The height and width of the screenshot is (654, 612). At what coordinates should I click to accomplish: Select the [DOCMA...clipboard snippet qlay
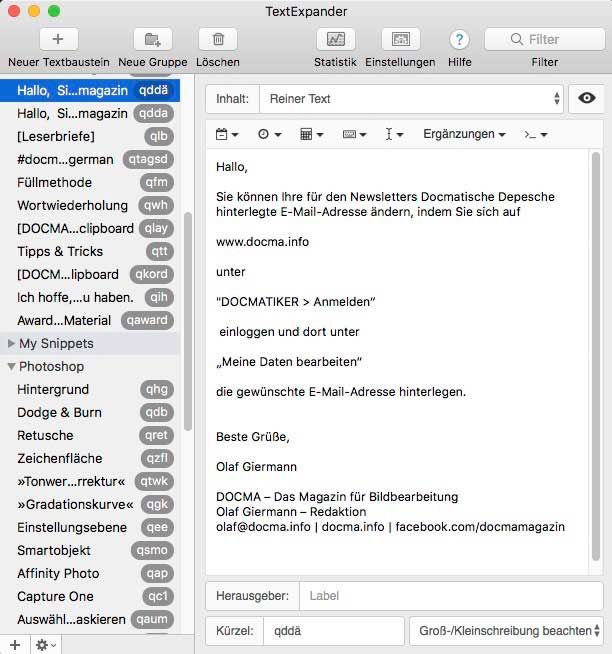[x=90, y=228]
